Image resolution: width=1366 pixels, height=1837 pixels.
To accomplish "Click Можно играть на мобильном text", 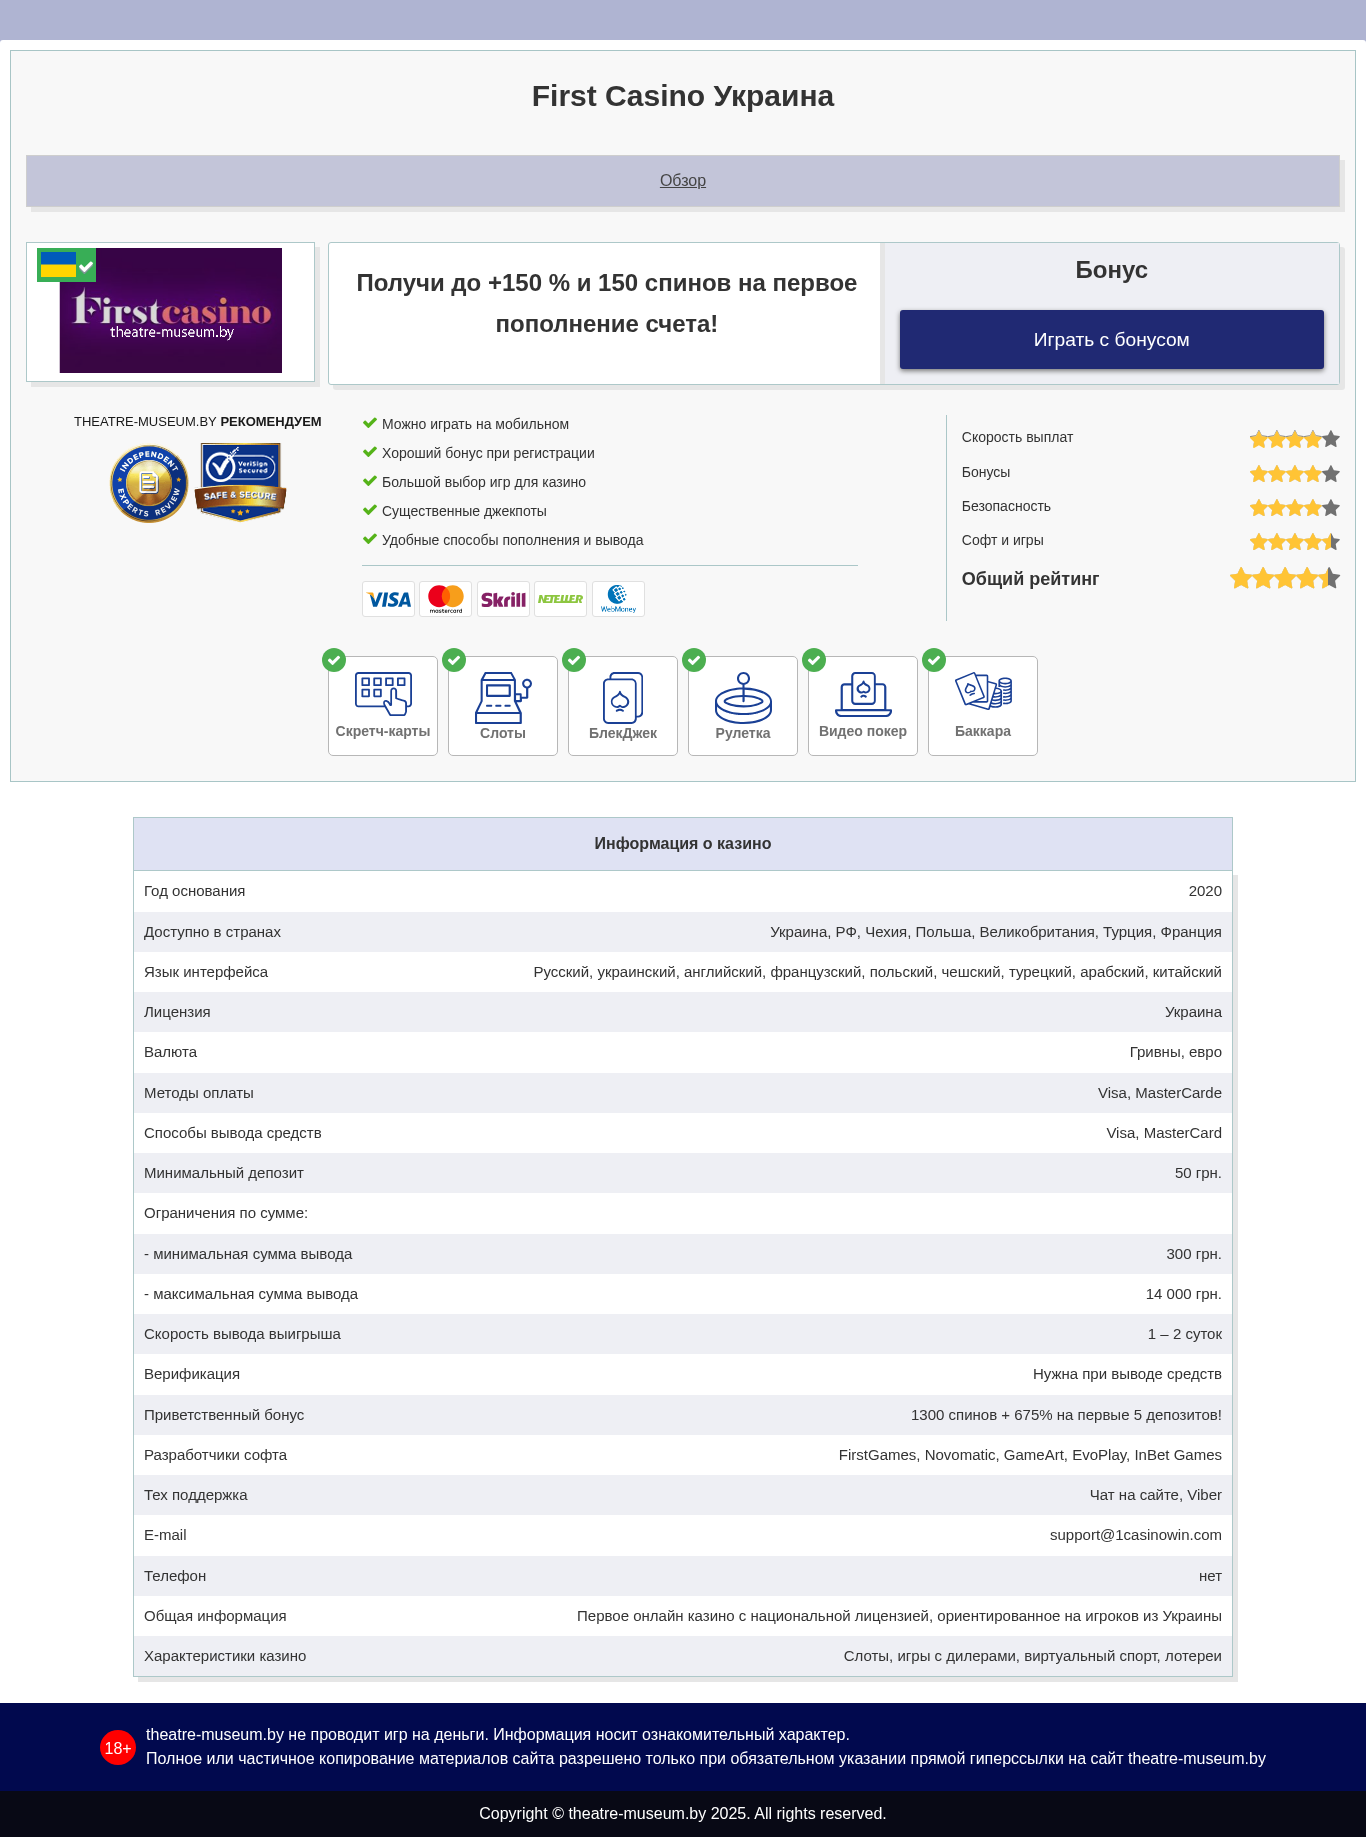I will (x=475, y=424).
